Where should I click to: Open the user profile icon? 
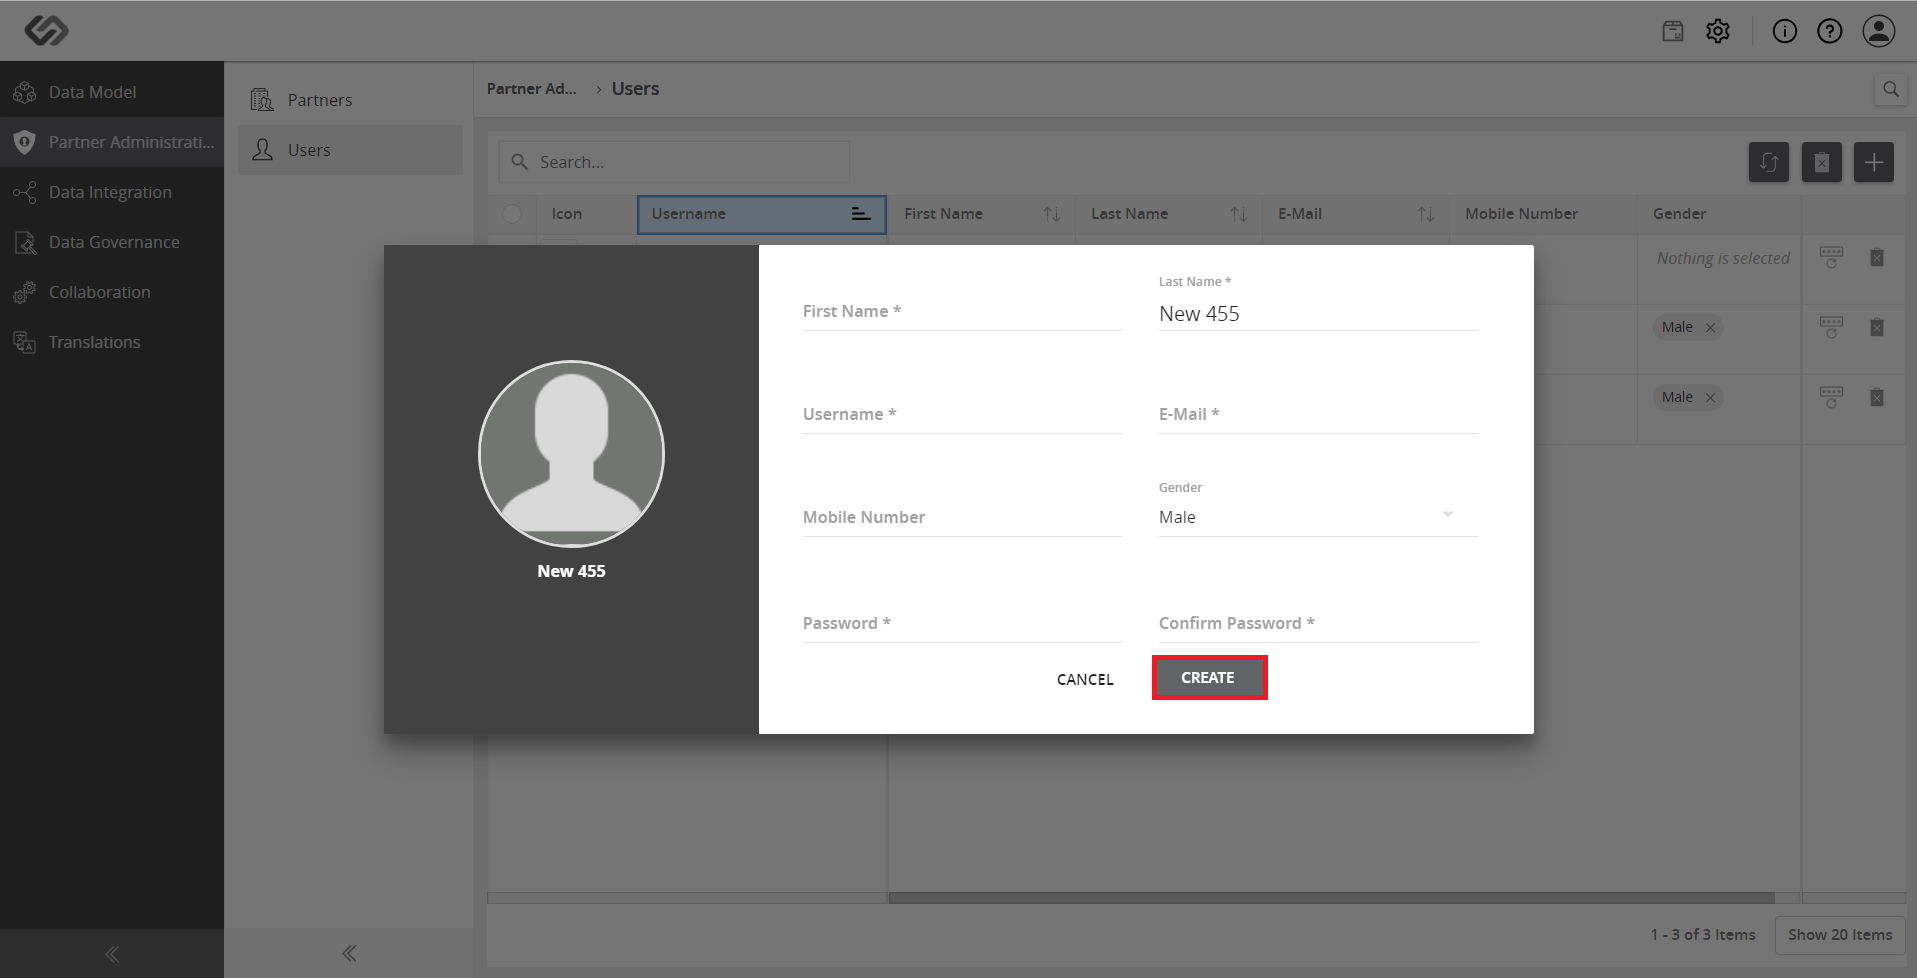1879,31
